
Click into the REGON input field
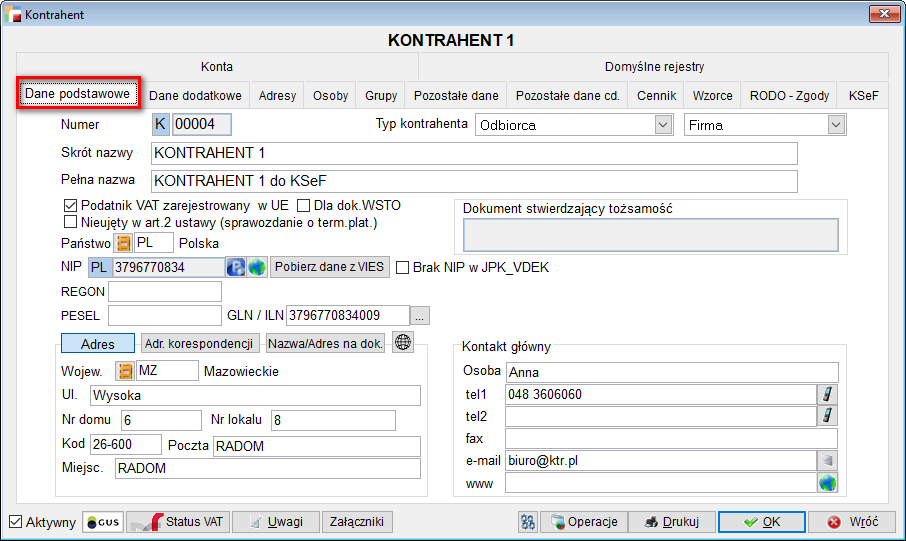pyautogui.click(x=164, y=292)
